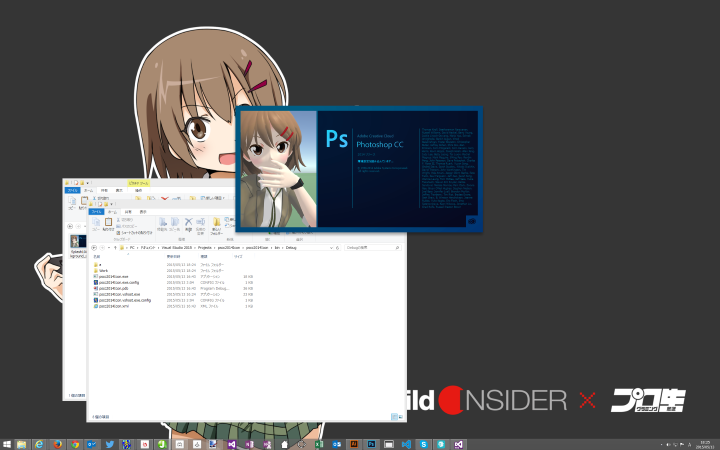Click the Skype icon on the taskbar
The height and width of the screenshot is (450, 720).
tap(423, 443)
